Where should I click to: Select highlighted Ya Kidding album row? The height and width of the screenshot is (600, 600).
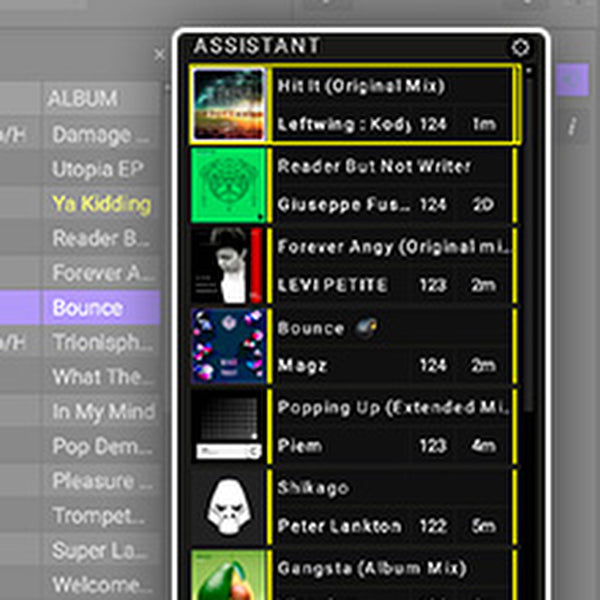click(x=101, y=204)
